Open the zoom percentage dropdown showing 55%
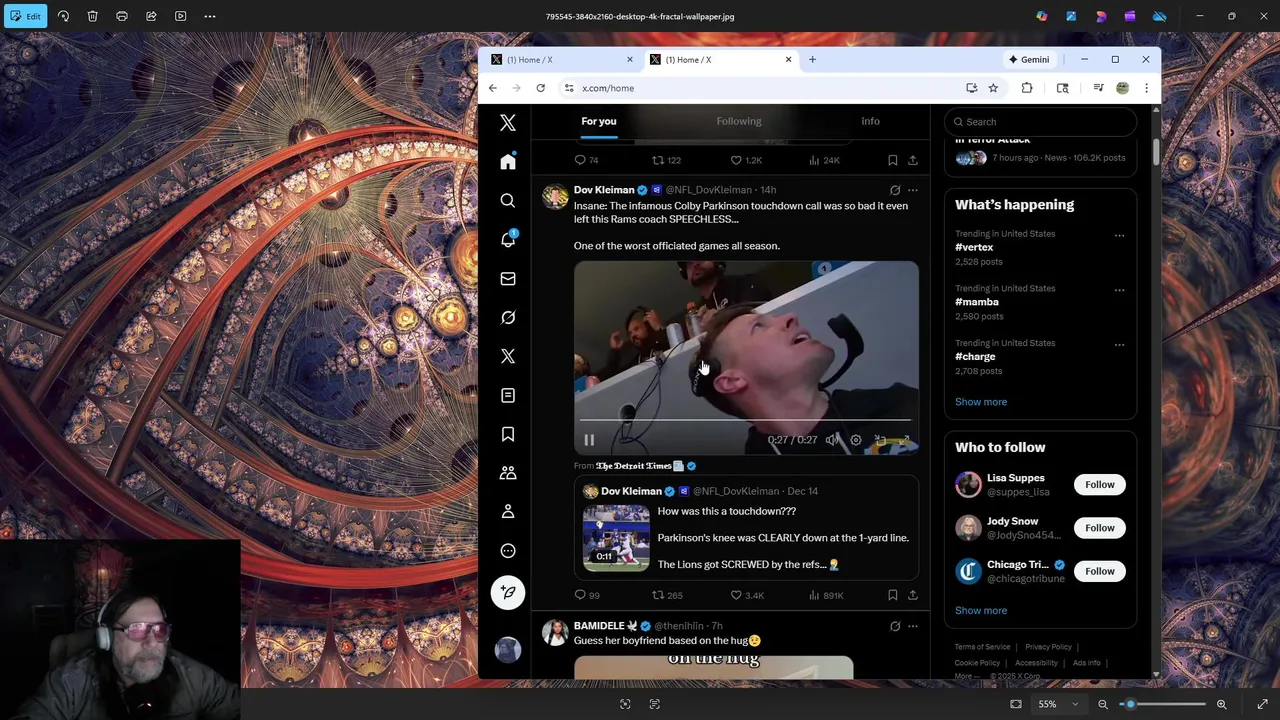 tap(1057, 704)
